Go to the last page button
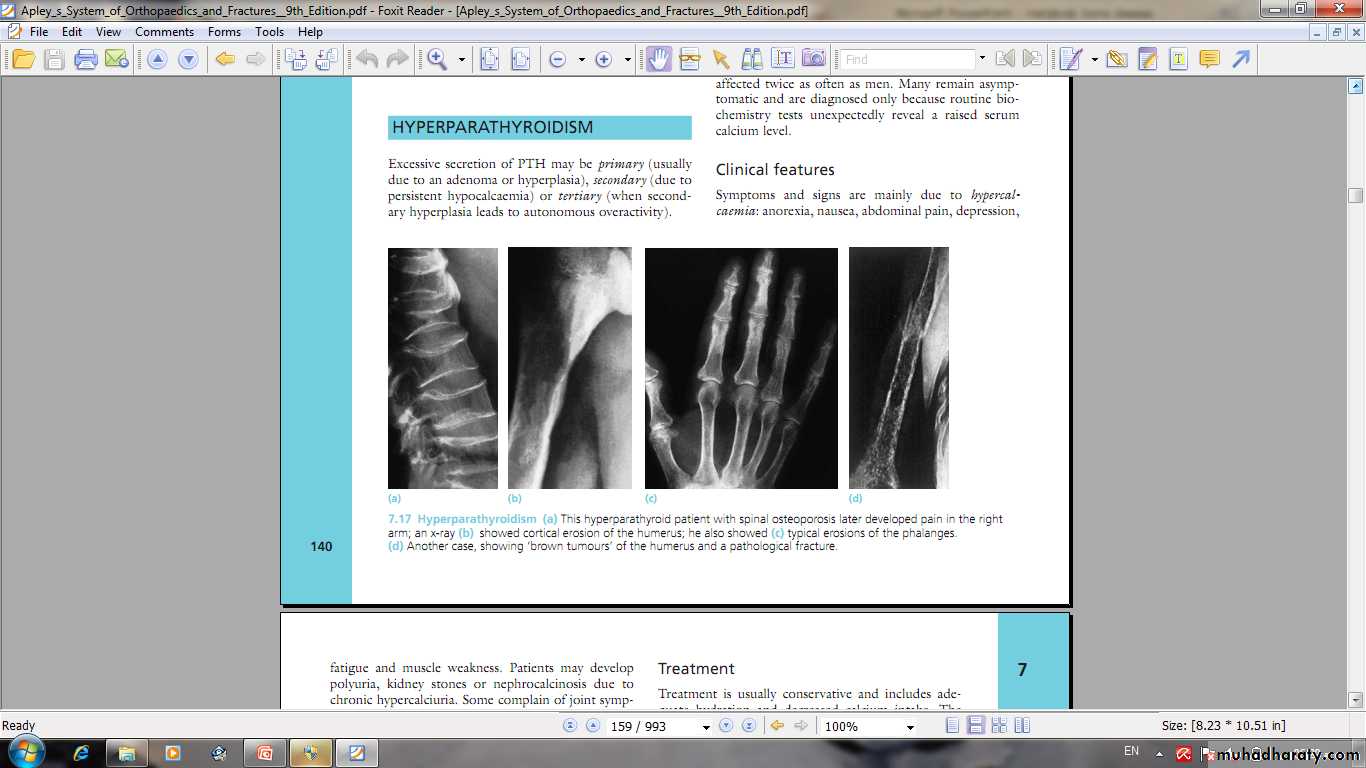Viewport: 1366px width, 768px height. (x=748, y=726)
